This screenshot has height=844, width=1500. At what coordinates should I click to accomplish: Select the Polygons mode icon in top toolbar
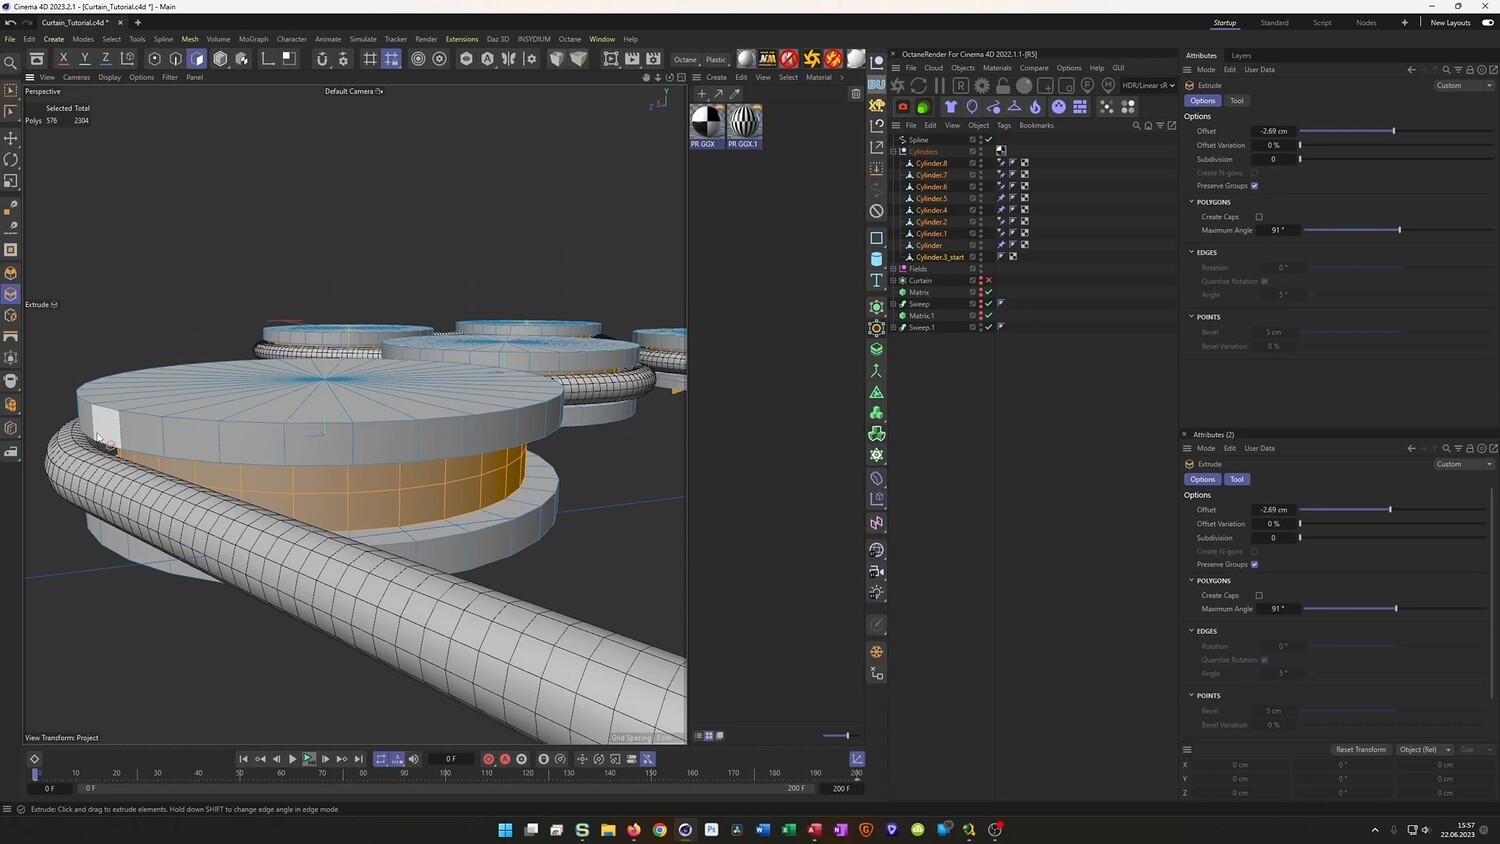click(197, 59)
